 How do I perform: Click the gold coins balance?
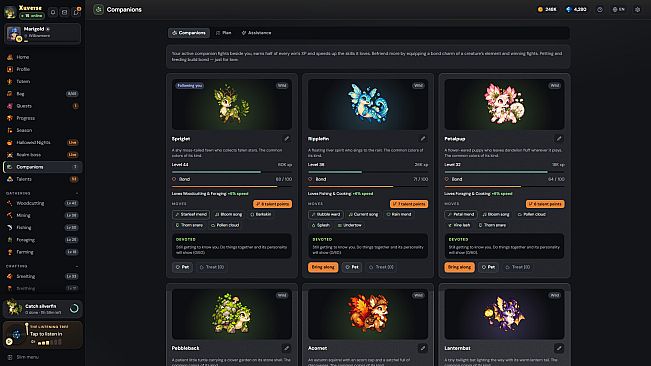coord(547,10)
